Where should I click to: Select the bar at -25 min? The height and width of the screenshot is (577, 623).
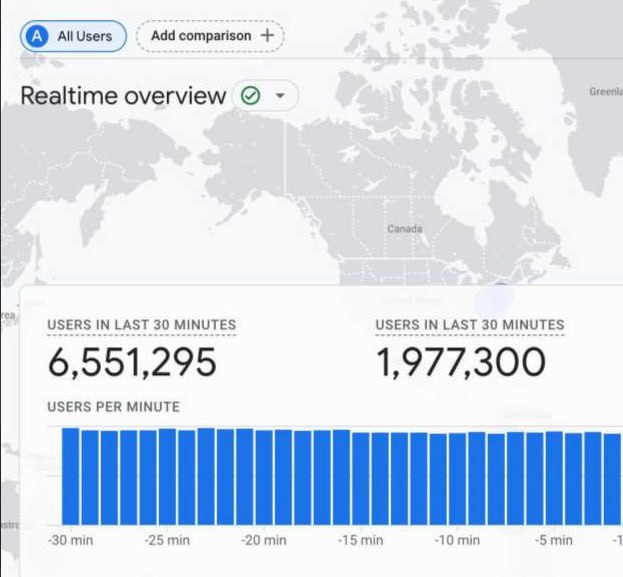[167, 476]
